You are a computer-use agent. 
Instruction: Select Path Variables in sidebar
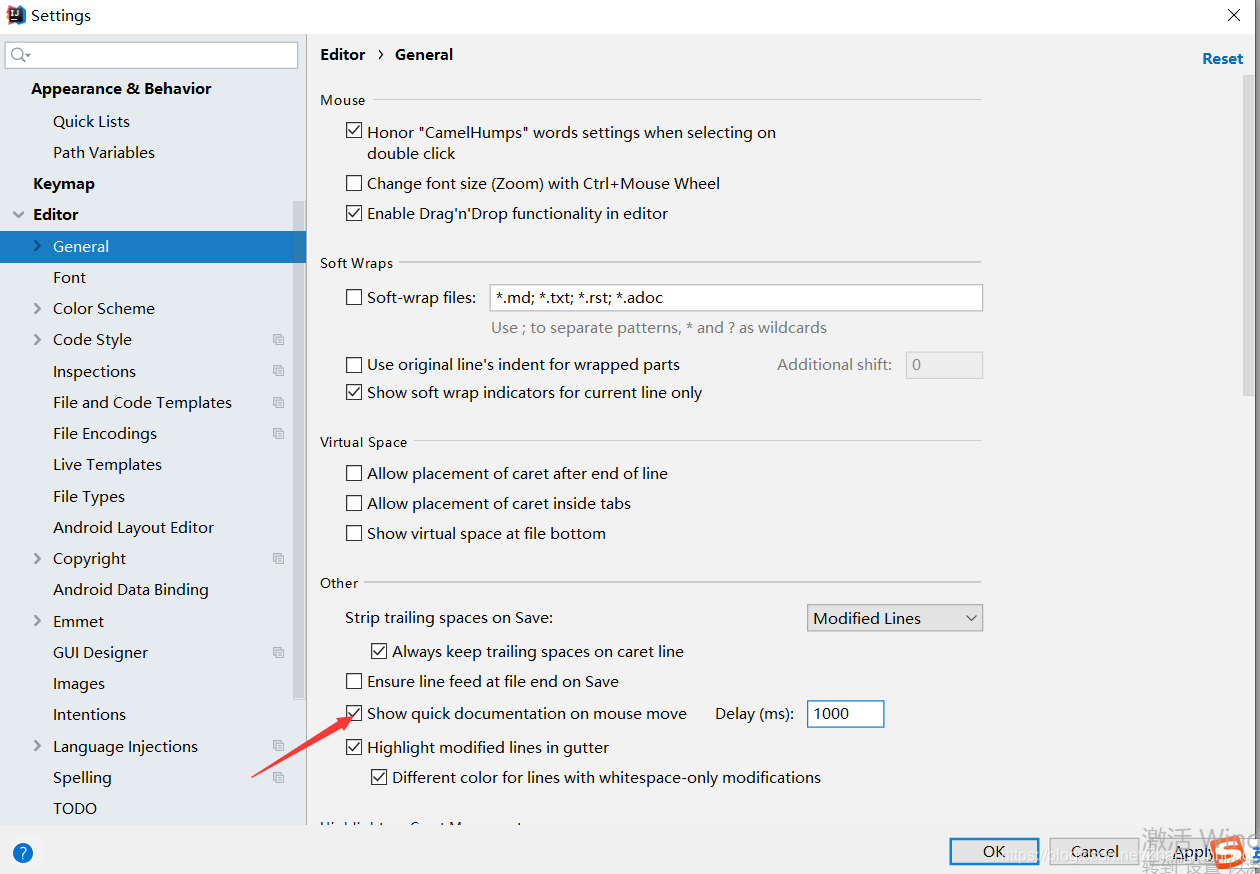click(104, 152)
